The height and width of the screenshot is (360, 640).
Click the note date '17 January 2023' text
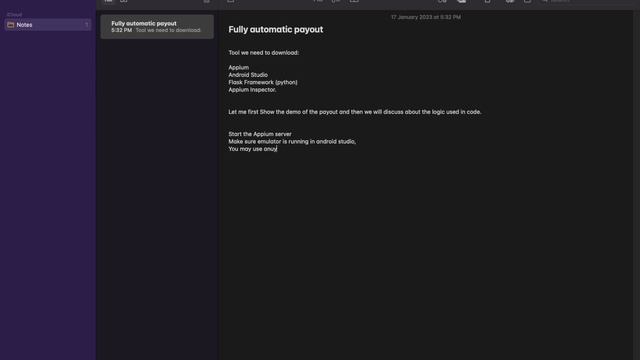click(x=426, y=17)
